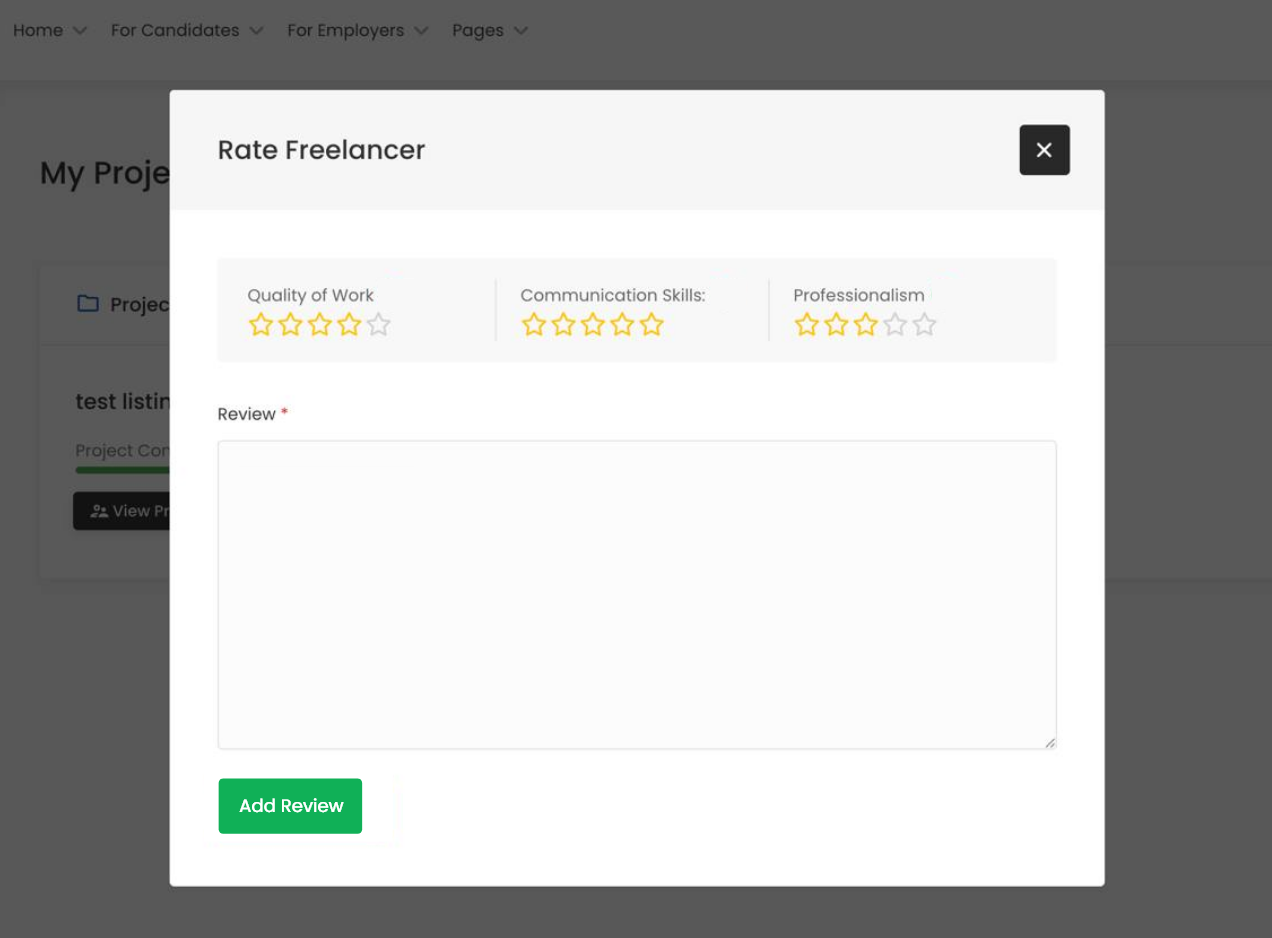1272x938 pixels.
Task: Set Communication Skills rating to four stars
Action: point(622,325)
